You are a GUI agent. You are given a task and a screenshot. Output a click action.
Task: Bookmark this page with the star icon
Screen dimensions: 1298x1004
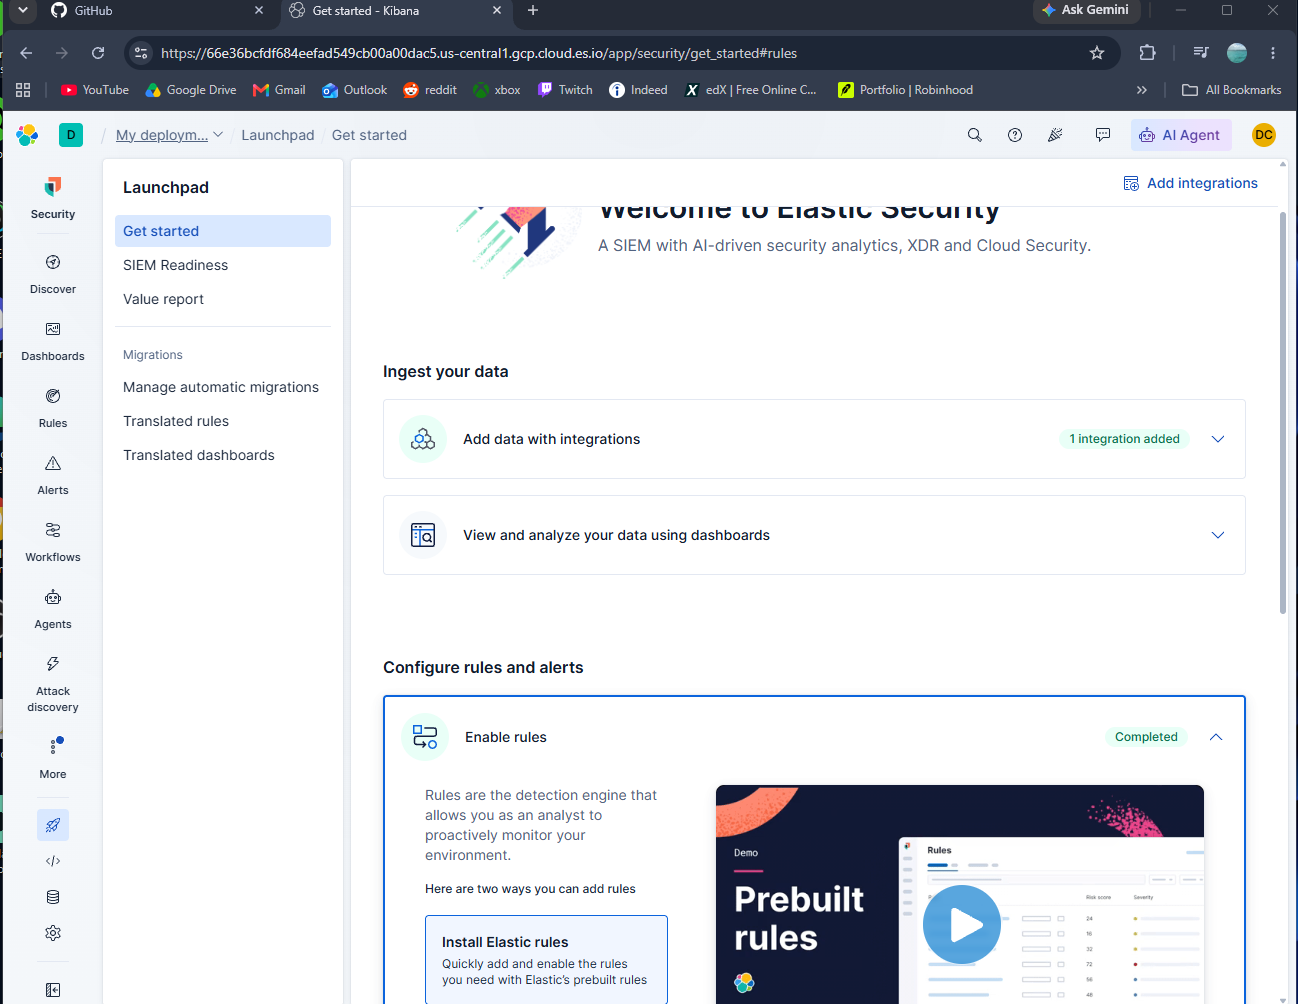click(x=1097, y=53)
